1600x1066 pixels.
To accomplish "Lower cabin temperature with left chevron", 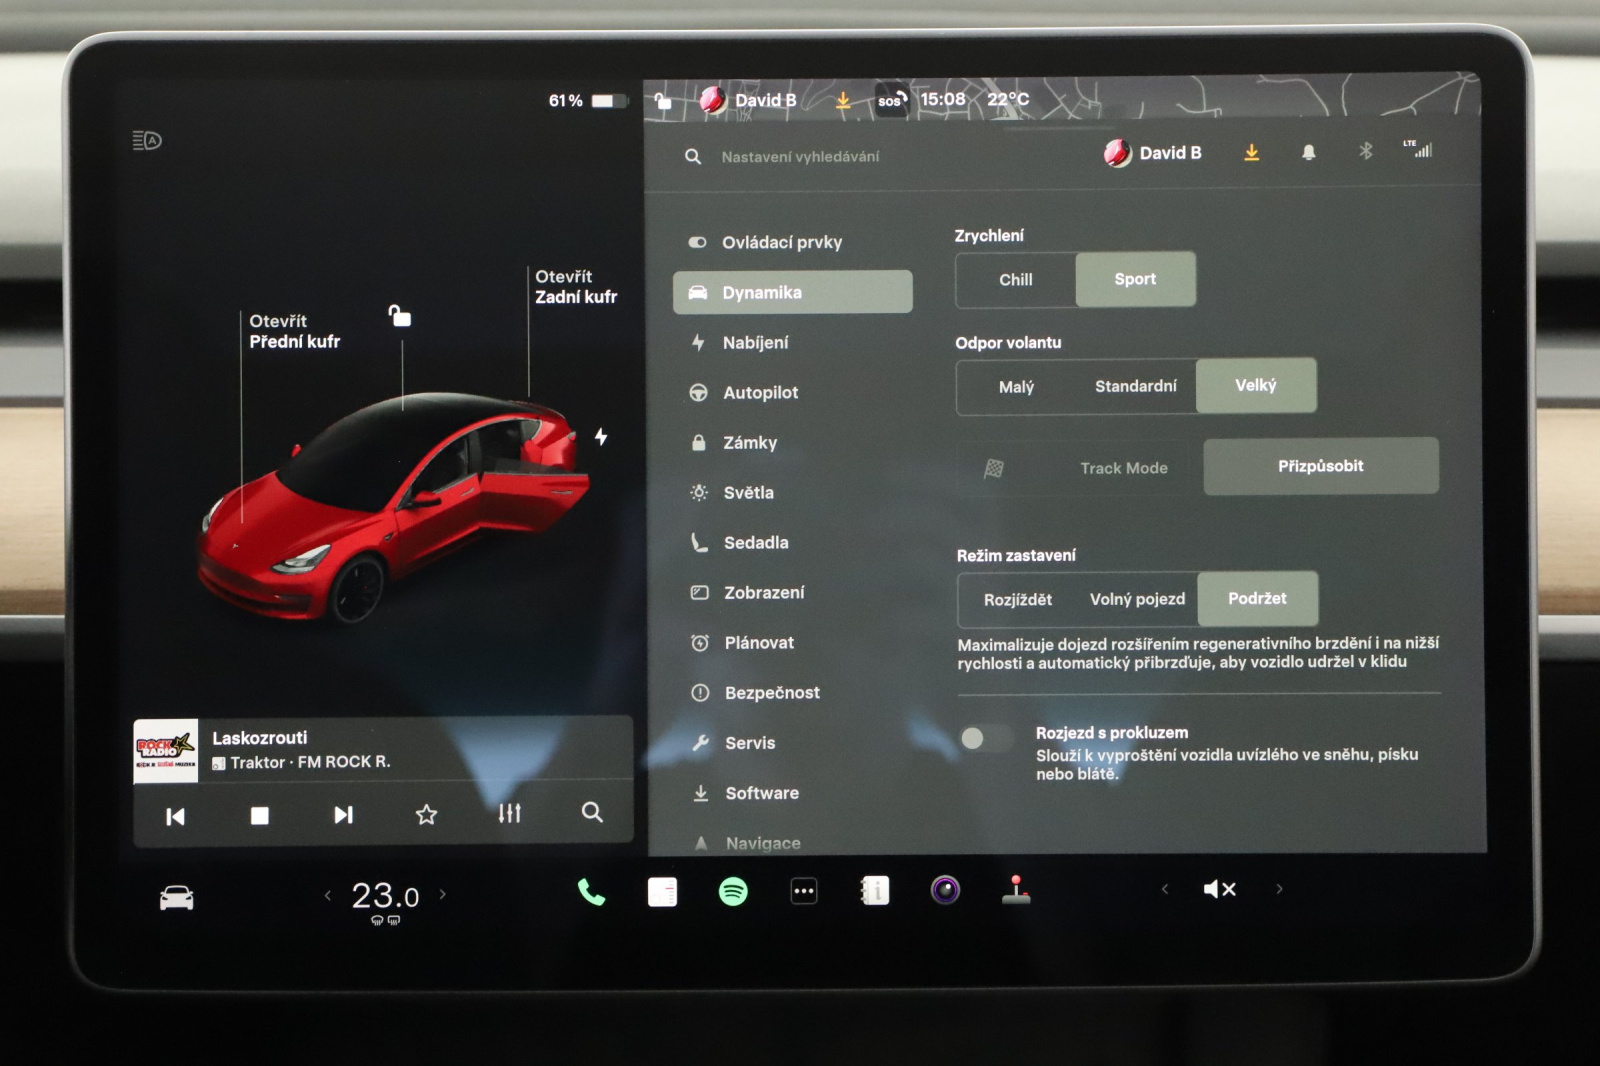I will [328, 895].
